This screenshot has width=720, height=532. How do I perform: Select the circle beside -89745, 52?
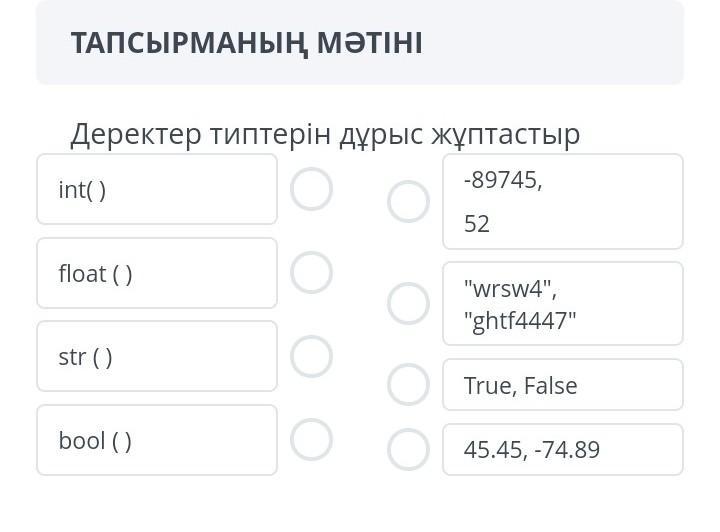point(408,201)
